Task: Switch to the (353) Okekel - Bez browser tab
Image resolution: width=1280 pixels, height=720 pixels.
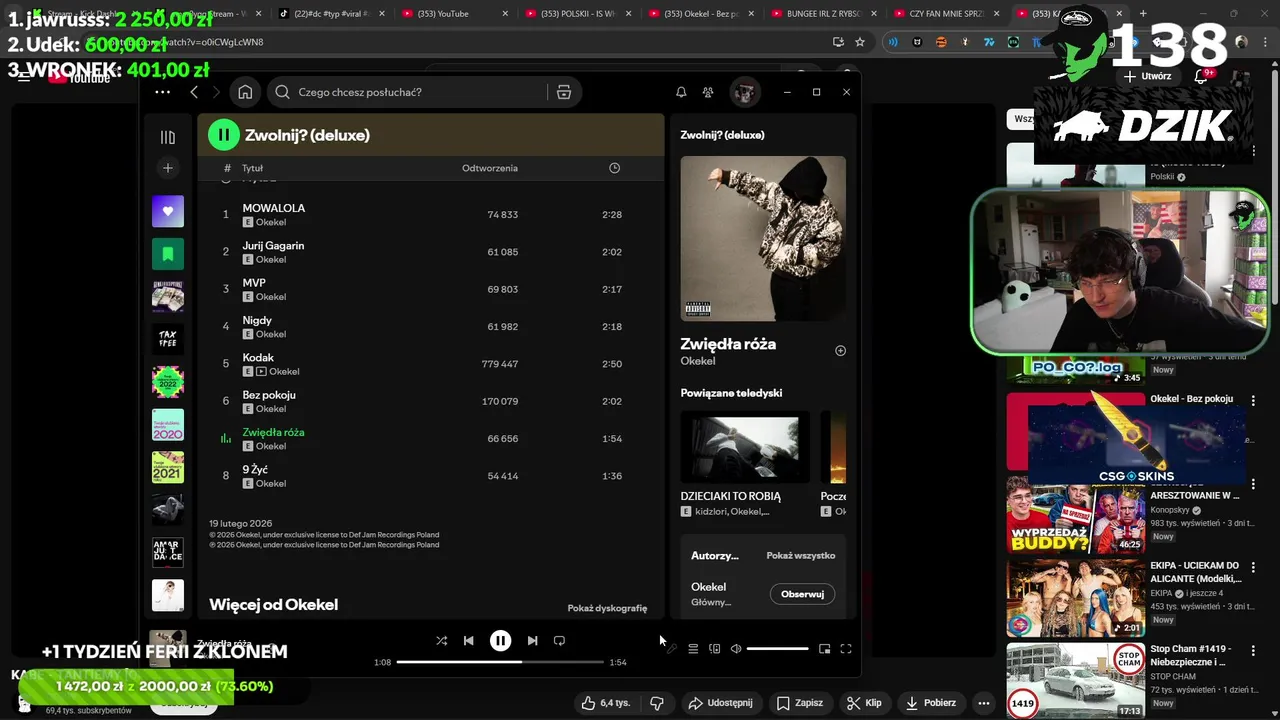Action: [700, 14]
